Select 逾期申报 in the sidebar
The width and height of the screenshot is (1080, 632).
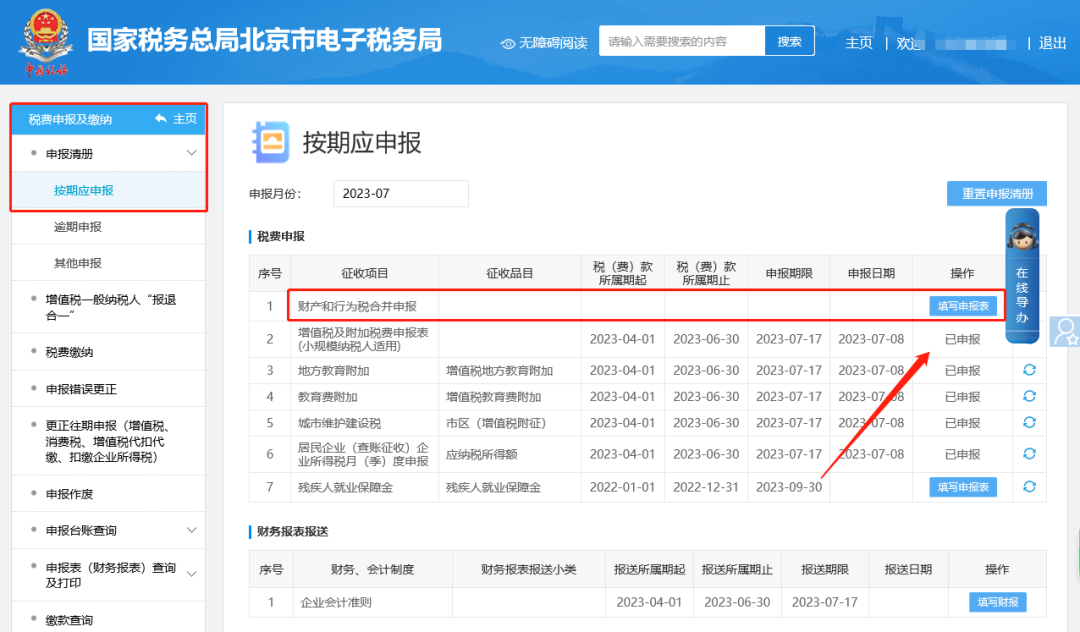click(78, 227)
